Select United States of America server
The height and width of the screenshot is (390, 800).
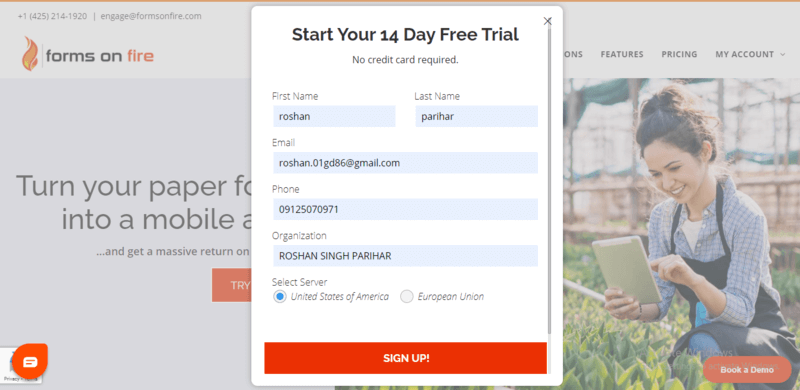280,297
